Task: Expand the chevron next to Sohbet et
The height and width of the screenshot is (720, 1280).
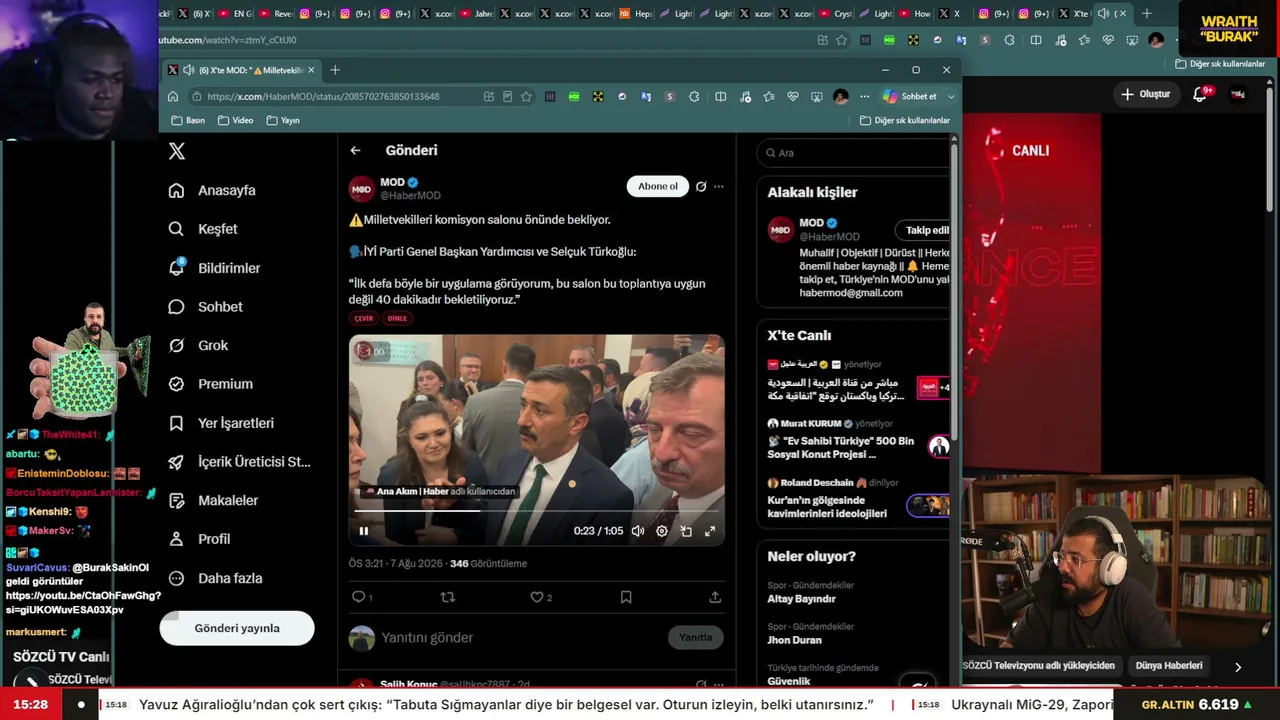Action: 951,96
